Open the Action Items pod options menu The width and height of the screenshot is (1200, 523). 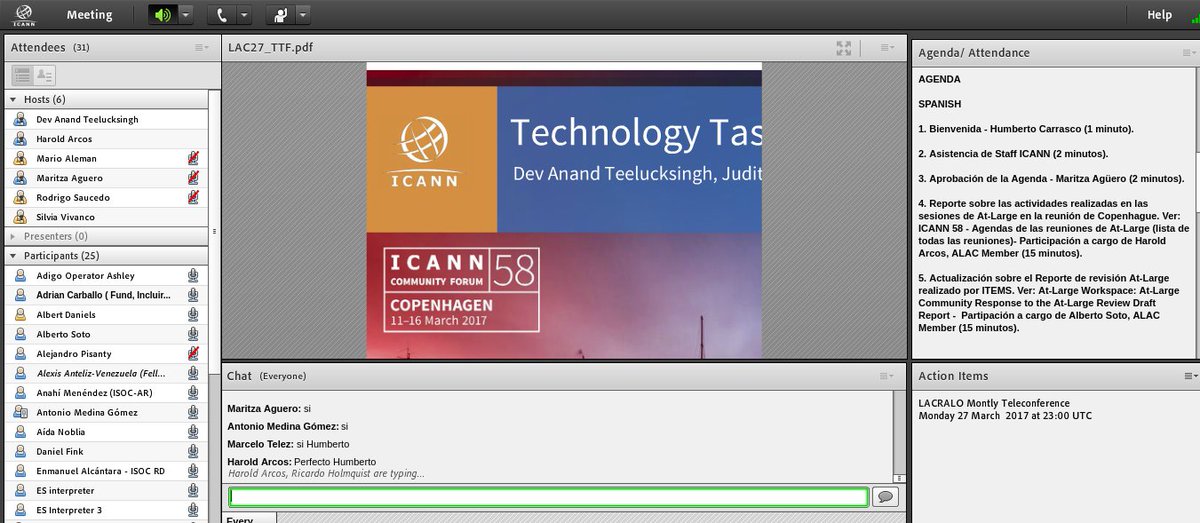1189,376
